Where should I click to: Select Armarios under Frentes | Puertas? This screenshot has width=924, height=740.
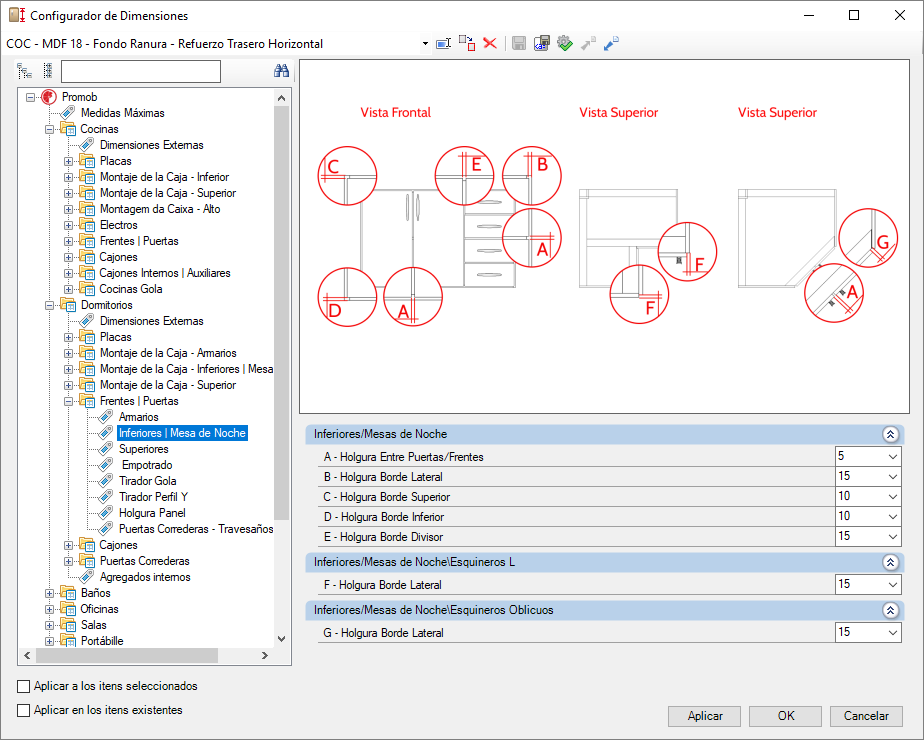coord(138,417)
